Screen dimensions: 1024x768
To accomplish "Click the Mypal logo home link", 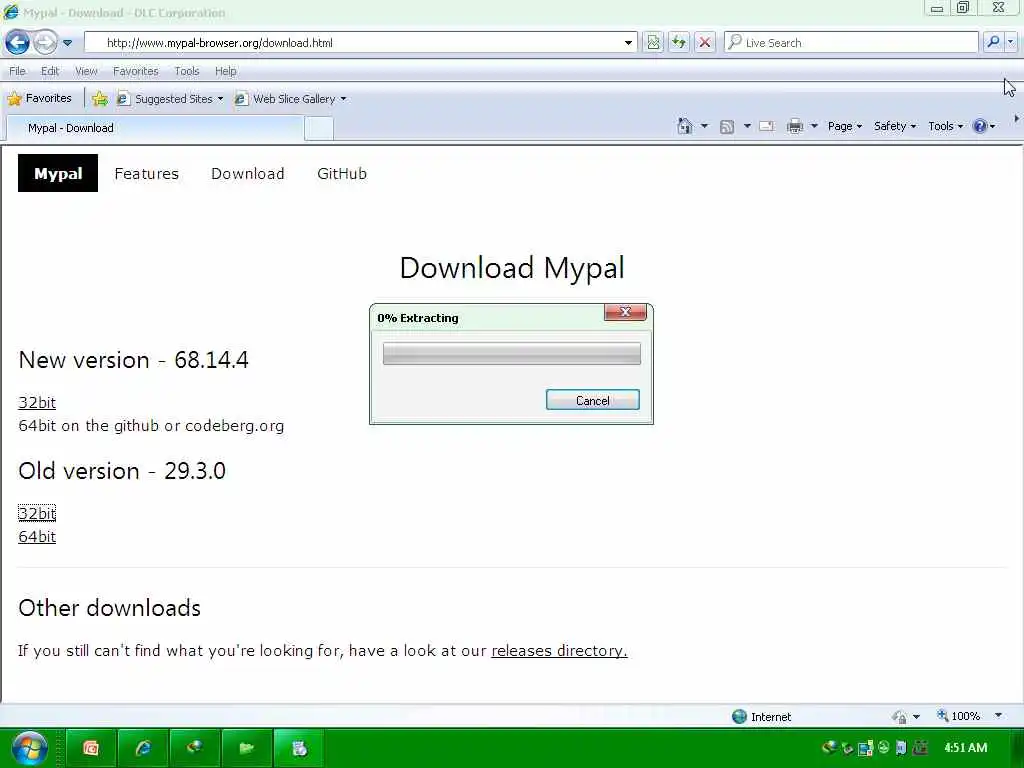I will tap(58, 173).
